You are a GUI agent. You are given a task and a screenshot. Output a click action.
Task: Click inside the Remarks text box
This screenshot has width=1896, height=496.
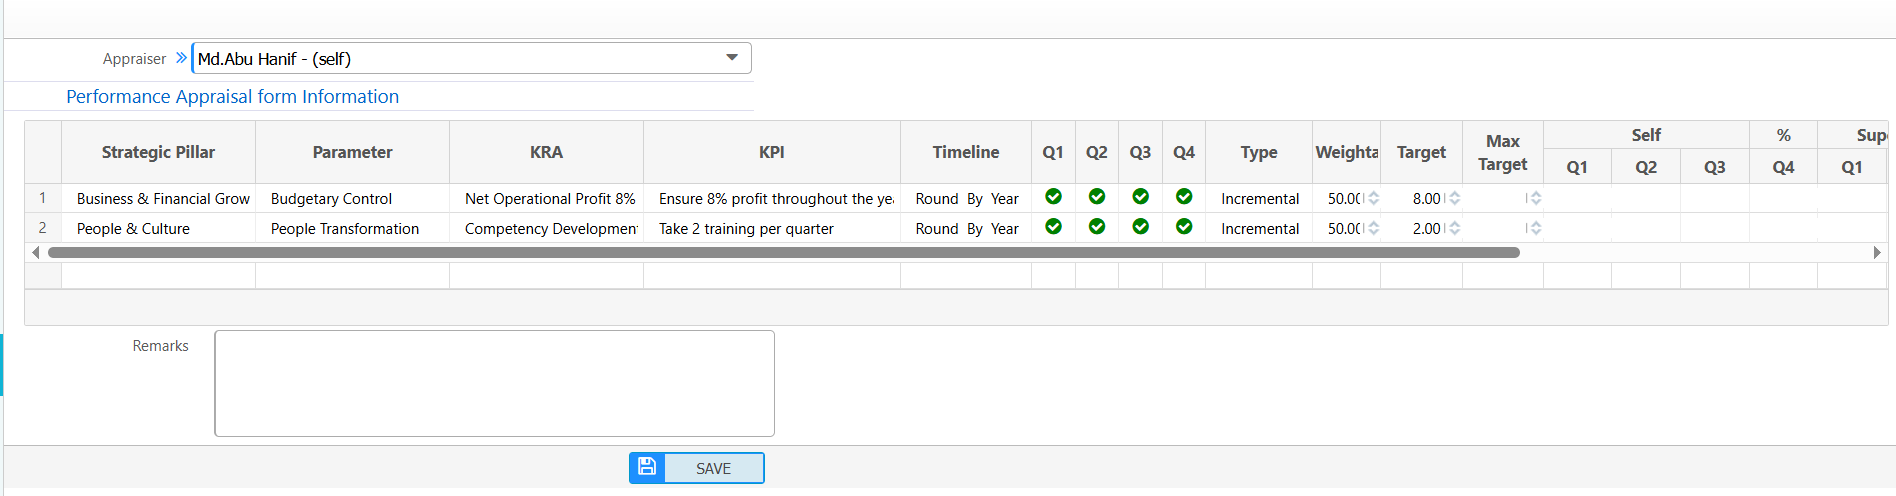[494, 383]
